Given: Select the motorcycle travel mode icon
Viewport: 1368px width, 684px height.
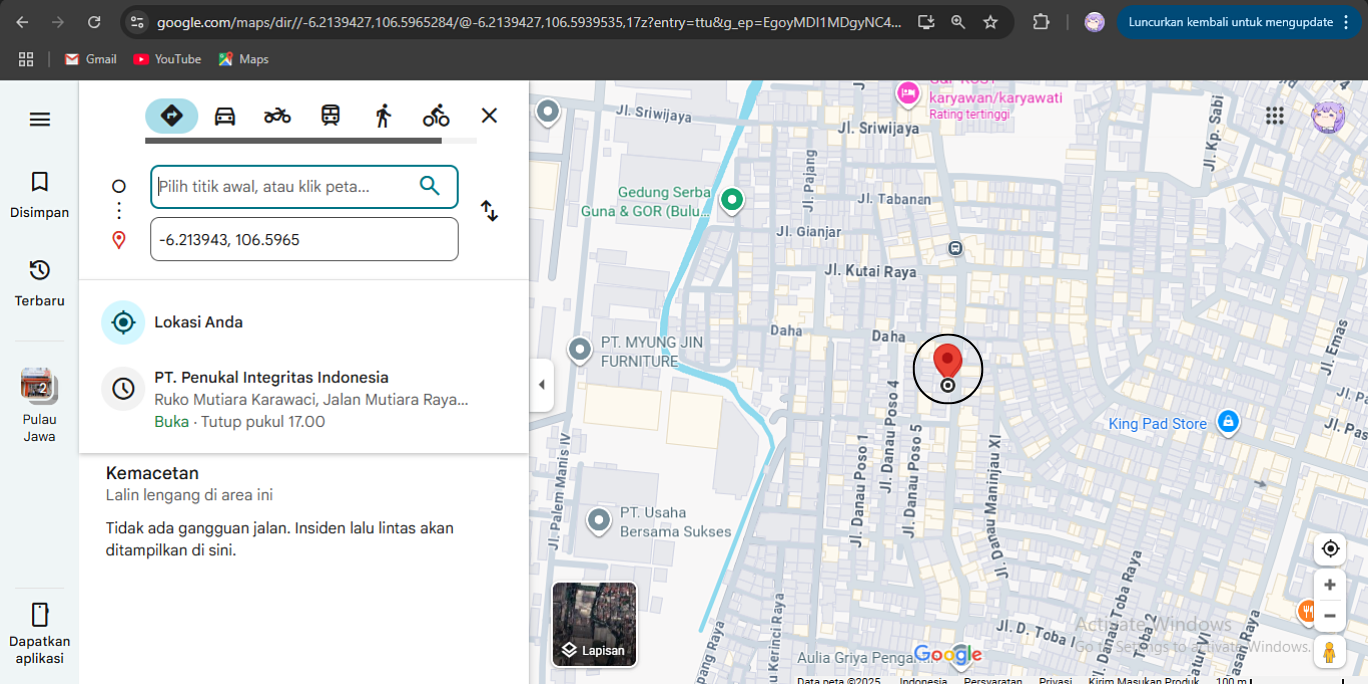Looking at the screenshot, I should tap(277, 115).
